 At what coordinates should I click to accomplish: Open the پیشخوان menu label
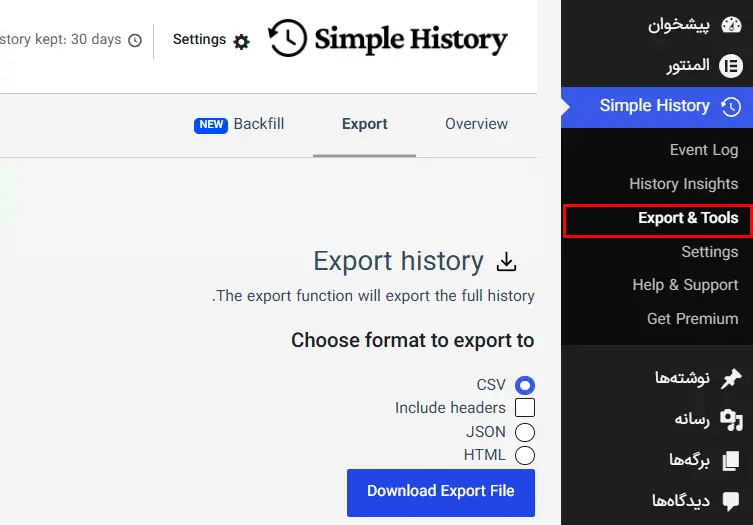pyautogui.click(x=679, y=25)
